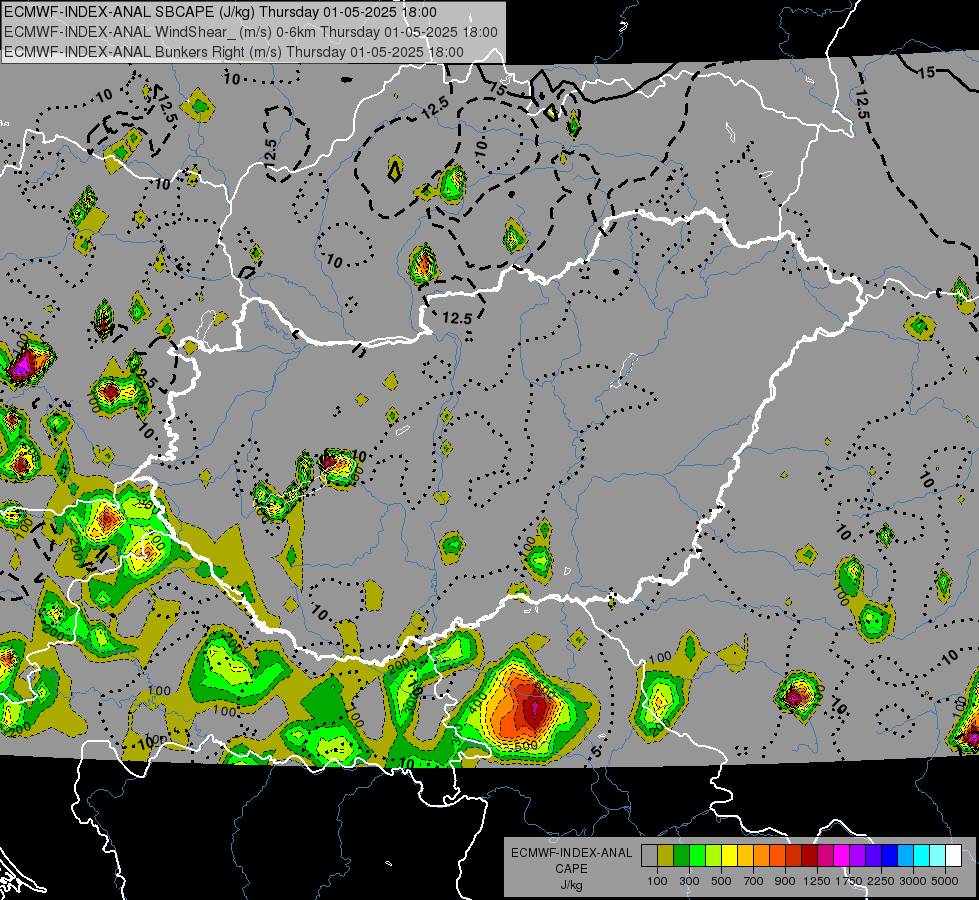Click the rotated 5 contour label
The image size is (979, 900).
pos(597,752)
